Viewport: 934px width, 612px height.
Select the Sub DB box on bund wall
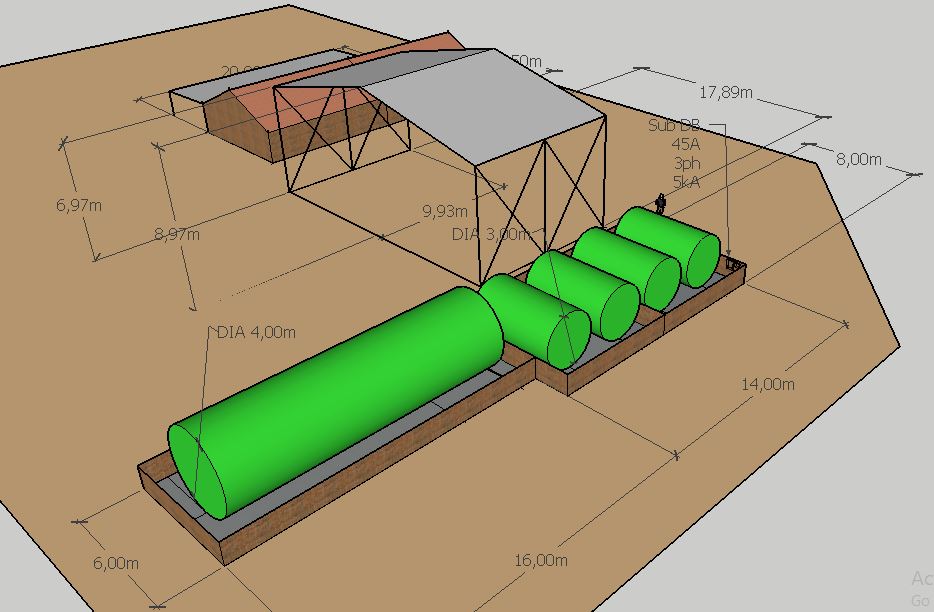click(x=735, y=264)
